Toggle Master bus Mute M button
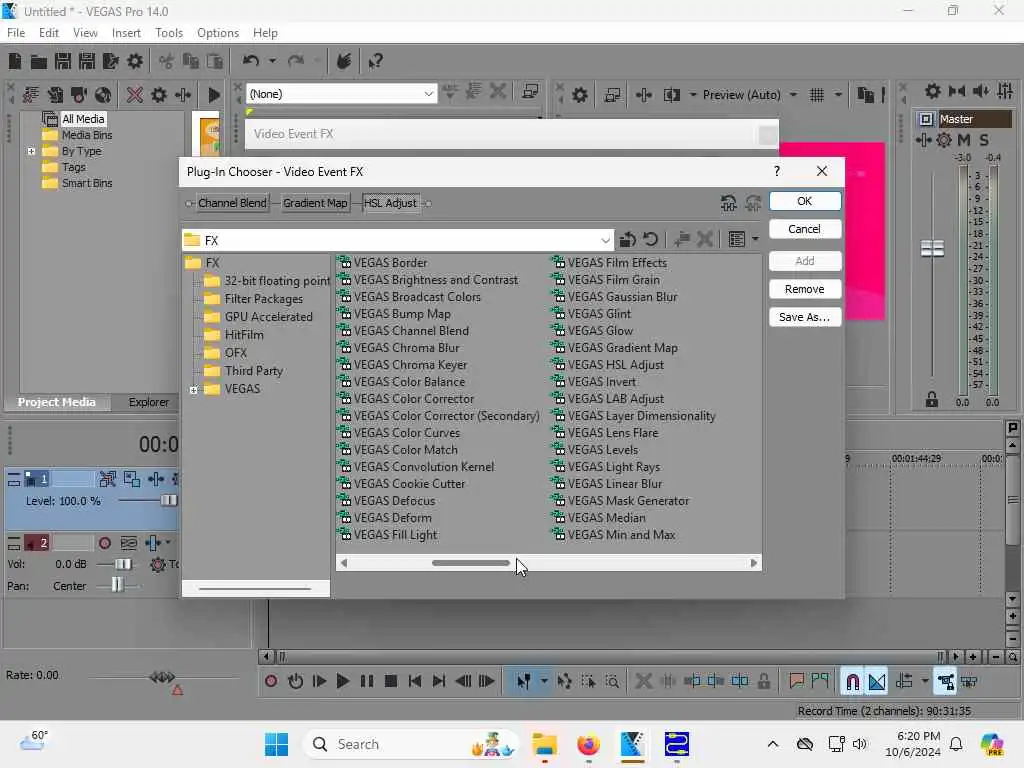 [964, 140]
